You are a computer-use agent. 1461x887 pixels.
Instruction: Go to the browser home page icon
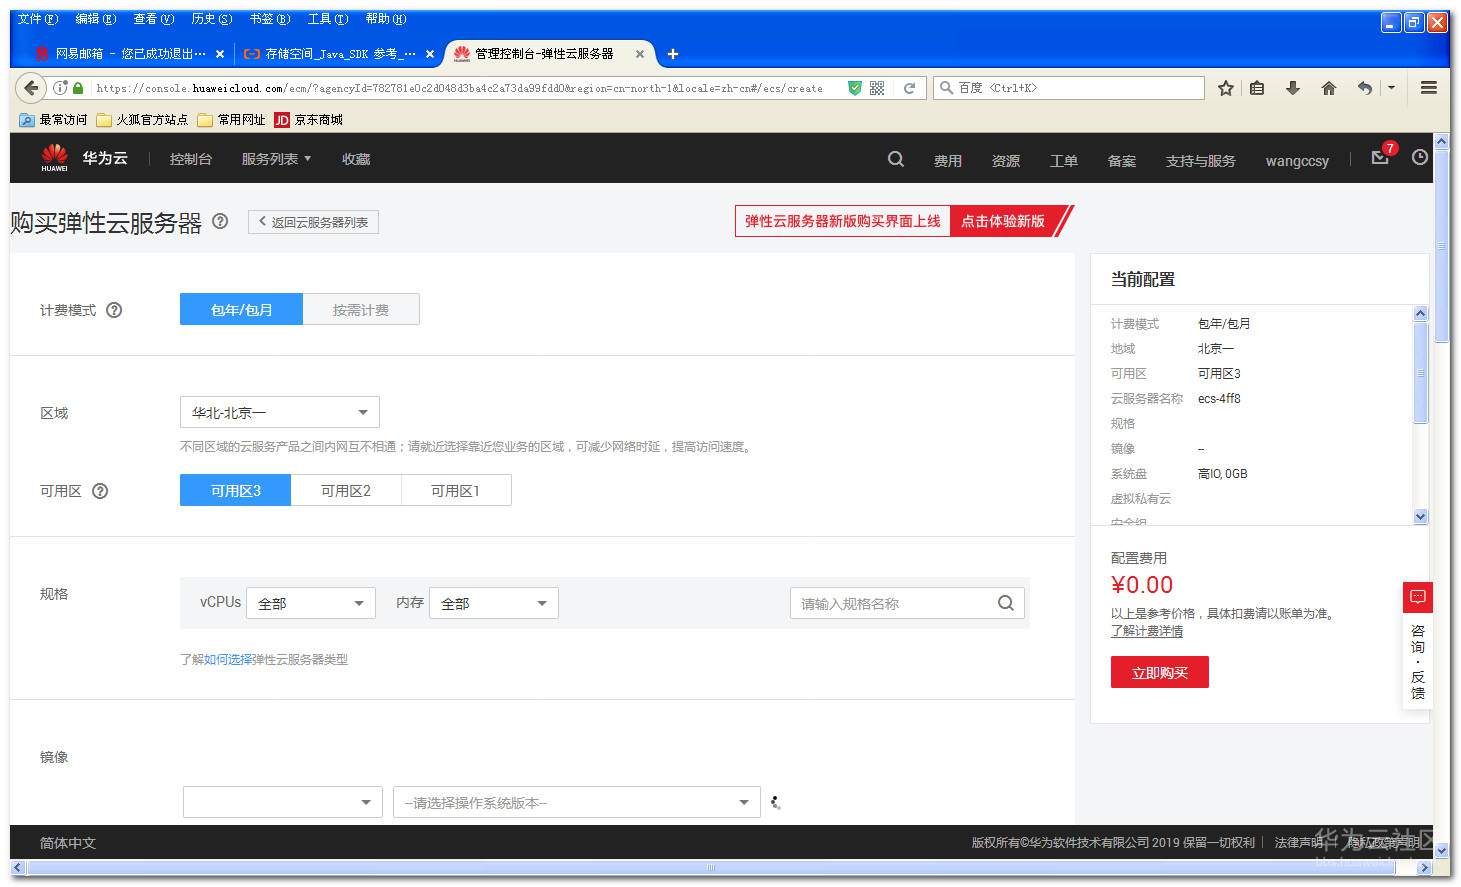tap(1329, 88)
